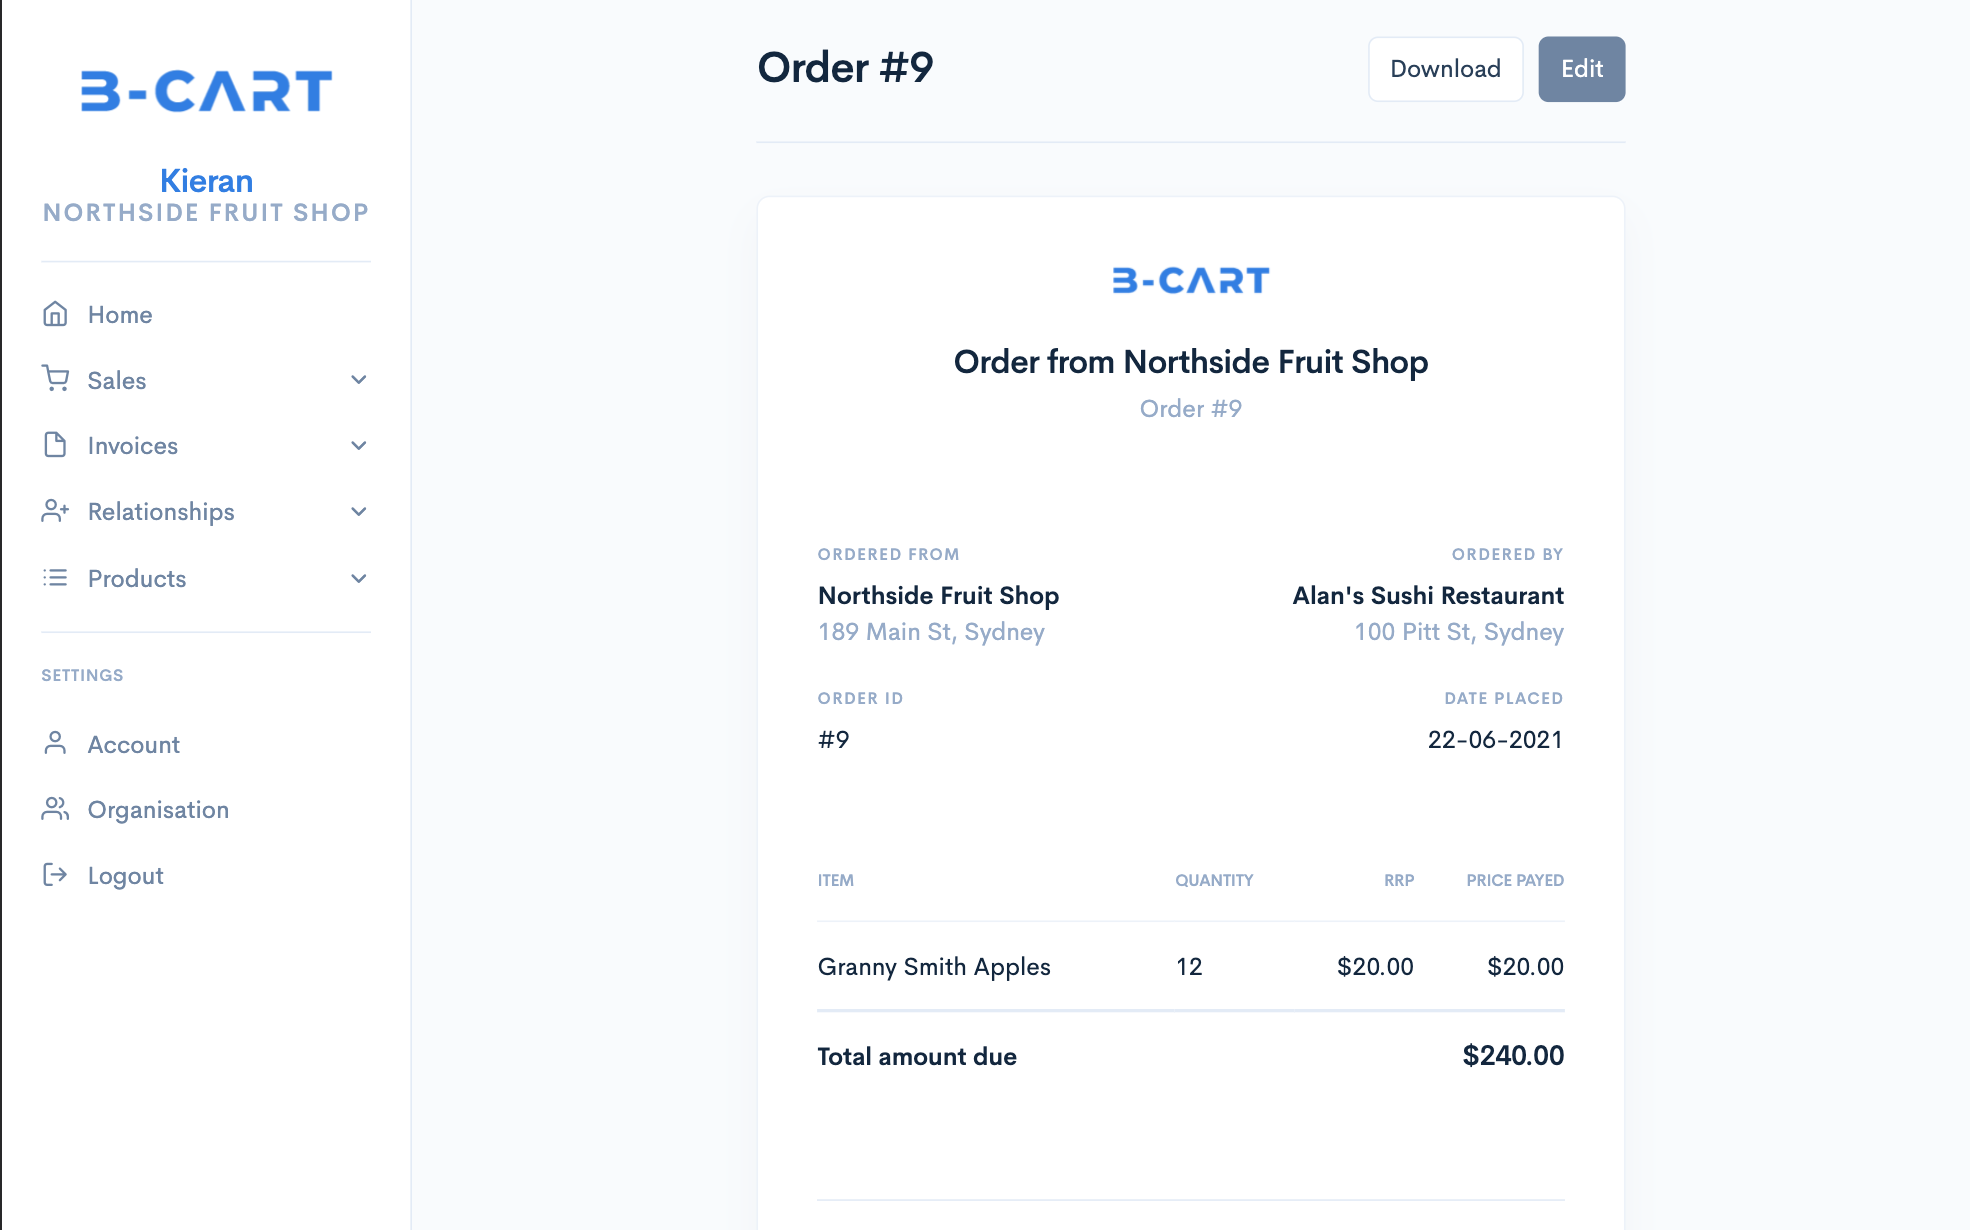Image resolution: width=1970 pixels, height=1230 pixels.
Task: Select the Products list icon
Action: 55,578
